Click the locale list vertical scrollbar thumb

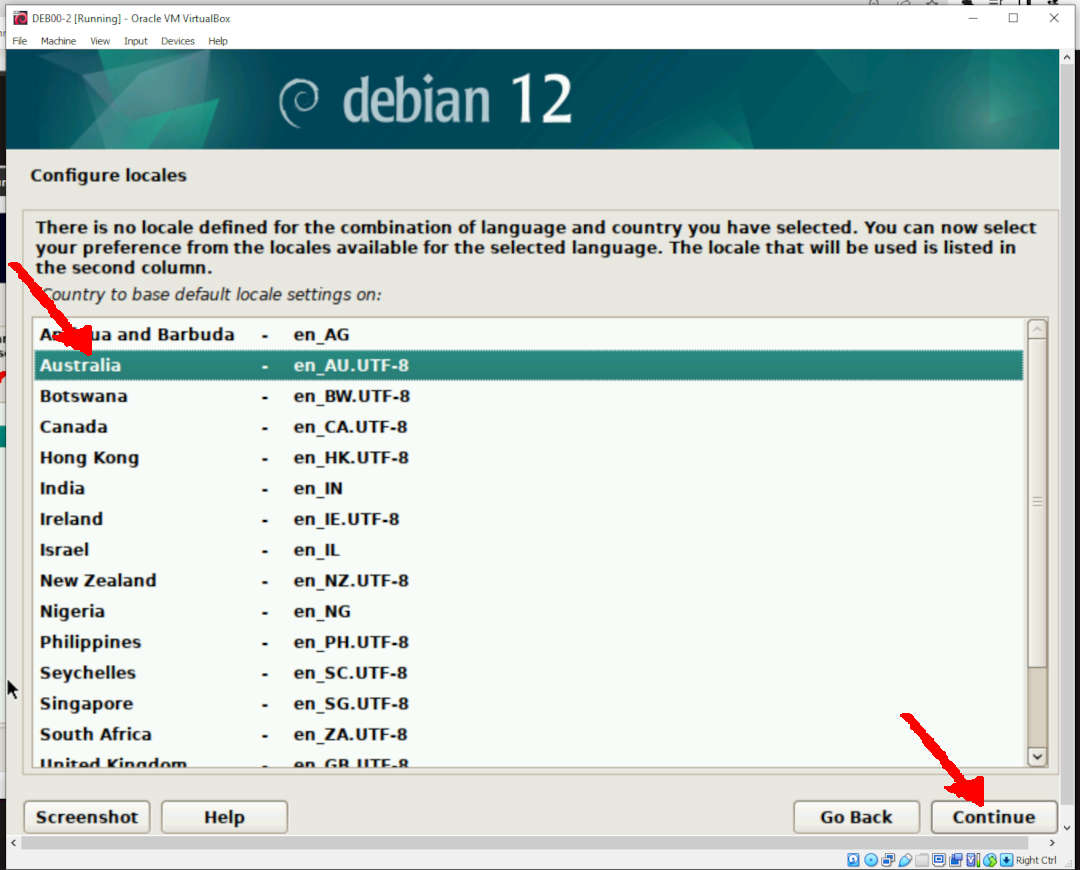click(x=1037, y=502)
